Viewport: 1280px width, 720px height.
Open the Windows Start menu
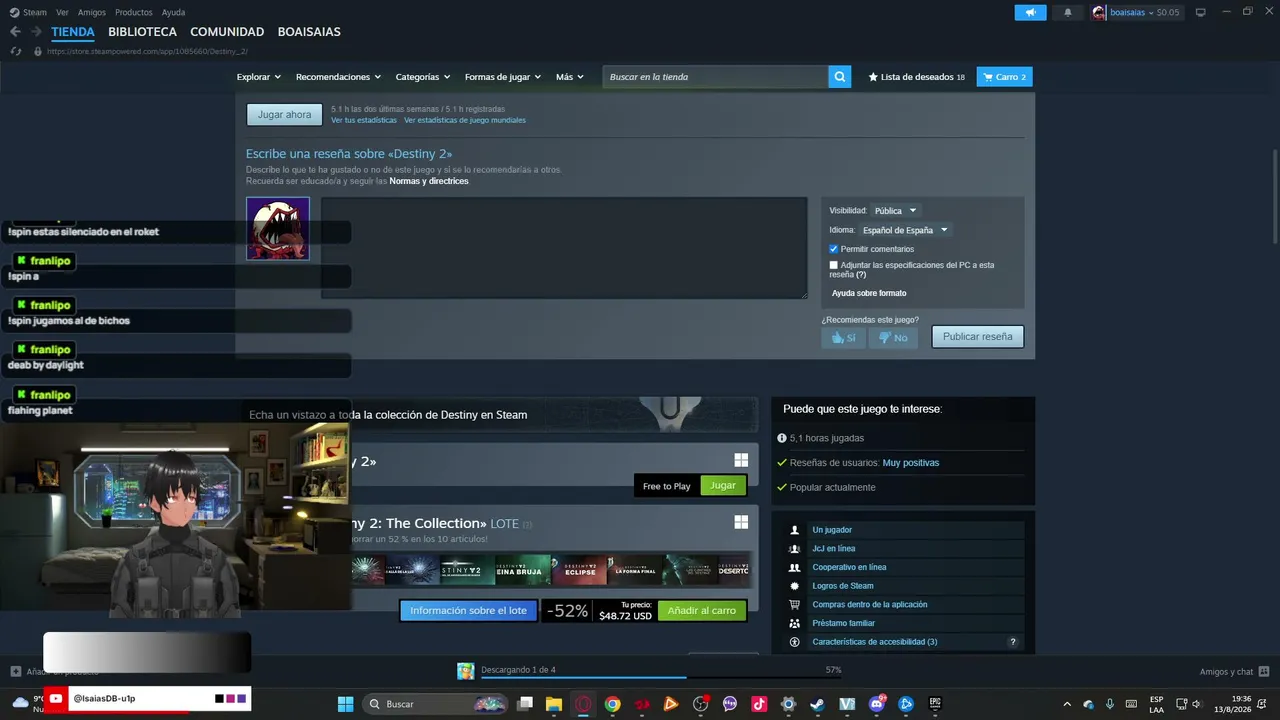(345, 704)
